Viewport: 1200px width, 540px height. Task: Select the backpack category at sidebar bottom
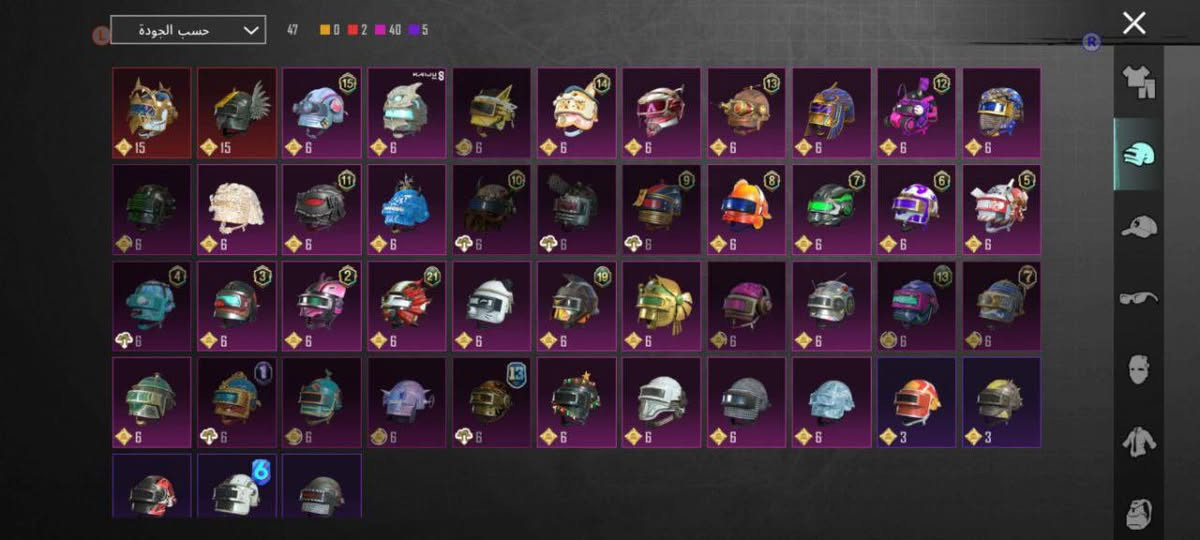click(1138, 510)
